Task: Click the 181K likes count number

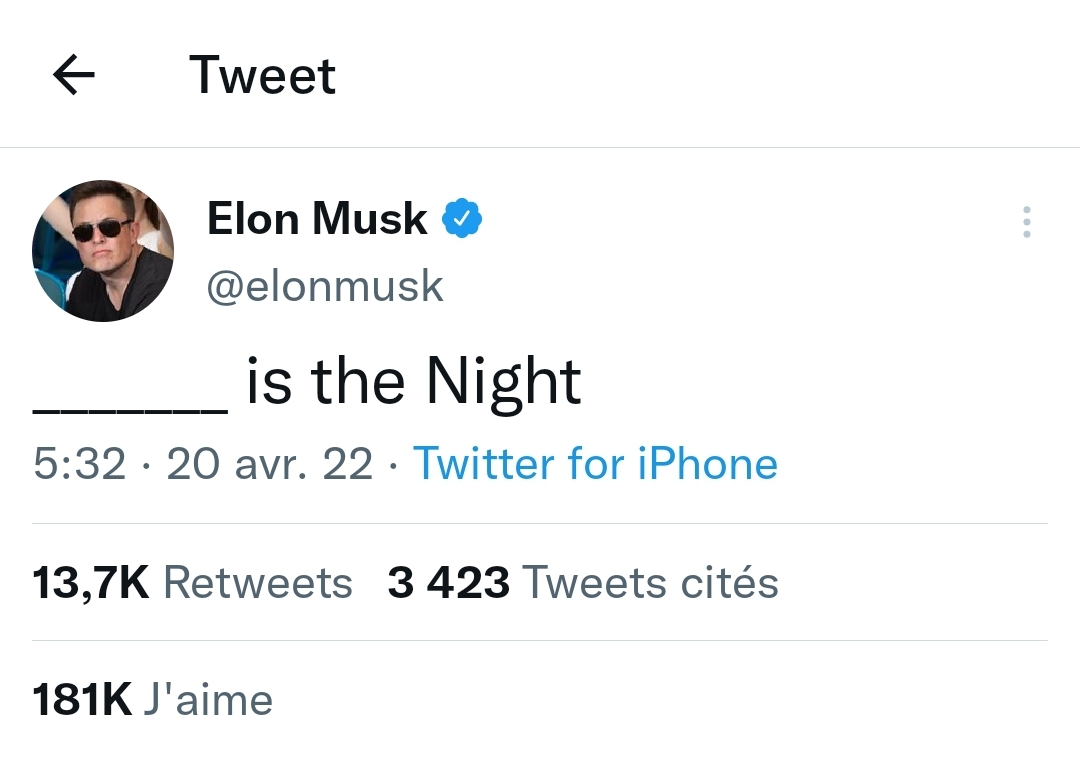Action: tap(82, 700)
